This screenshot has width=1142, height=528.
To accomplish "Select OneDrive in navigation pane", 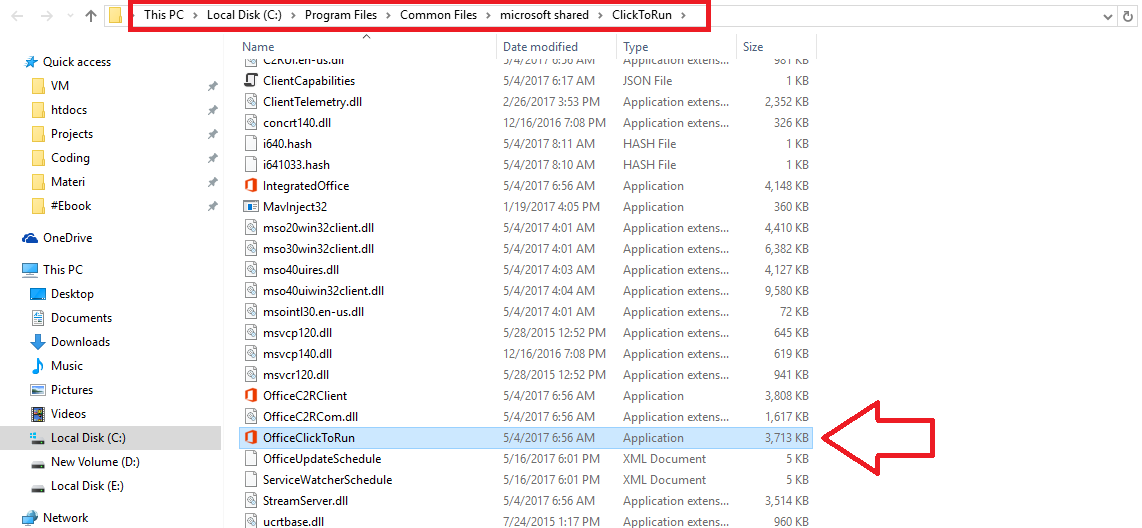I will 67,238.
